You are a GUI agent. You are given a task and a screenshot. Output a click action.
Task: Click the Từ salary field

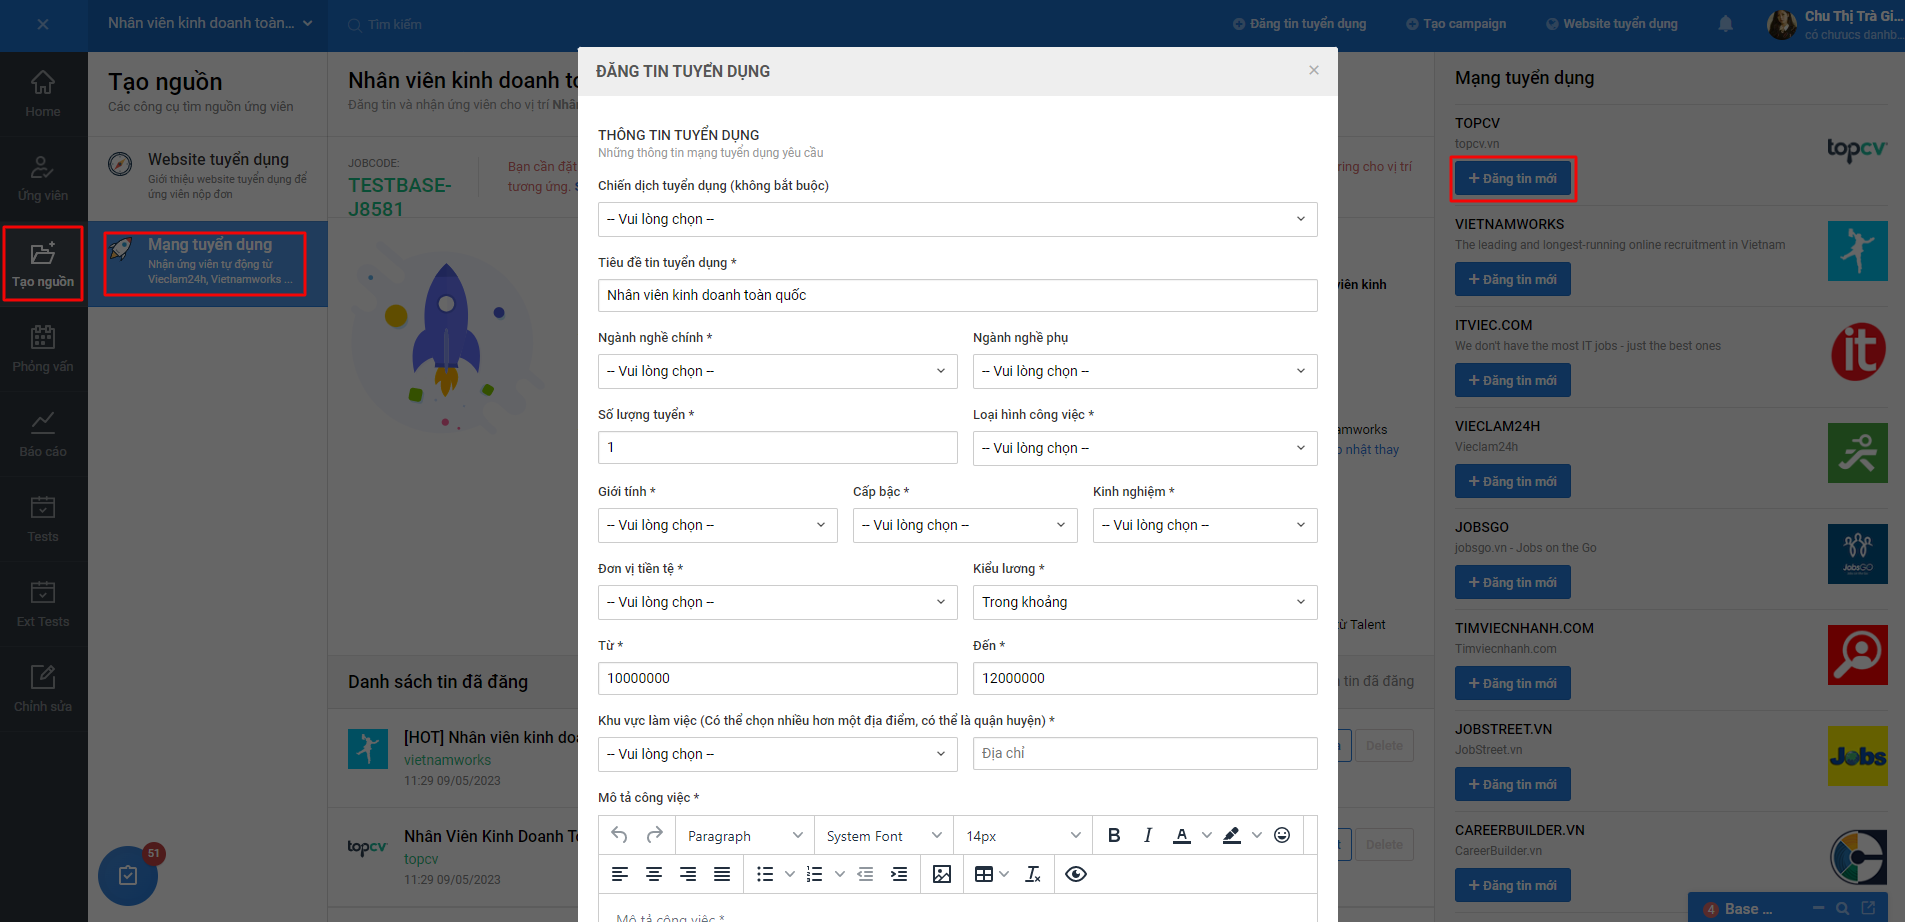(777, 678)
